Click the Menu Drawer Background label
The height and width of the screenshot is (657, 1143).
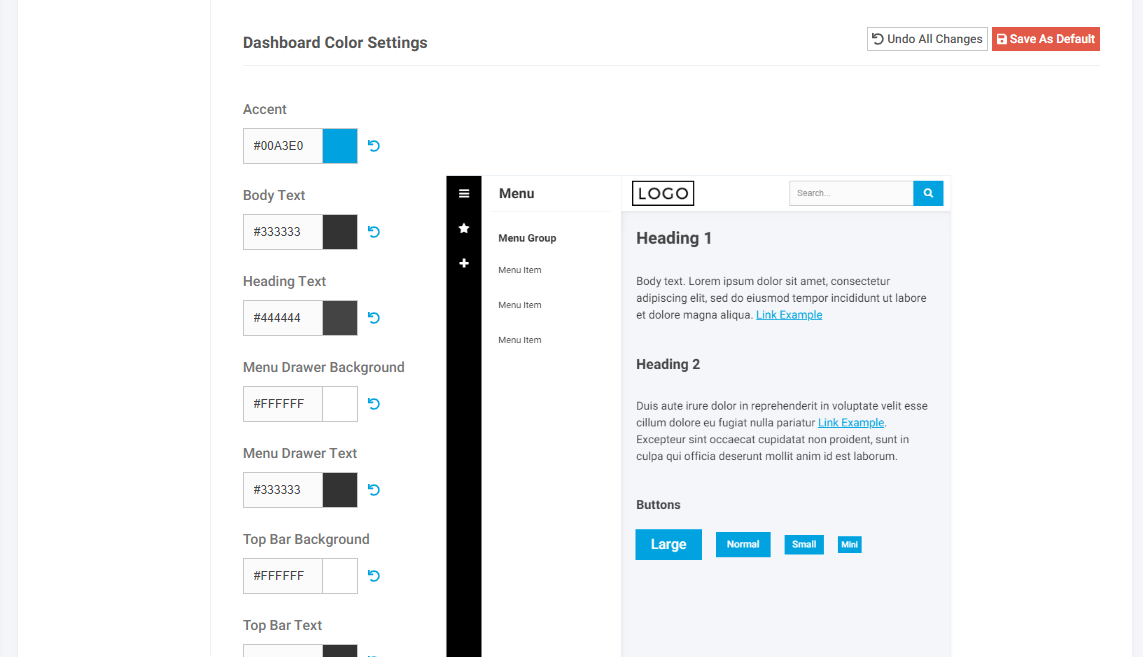click(324, 368)
